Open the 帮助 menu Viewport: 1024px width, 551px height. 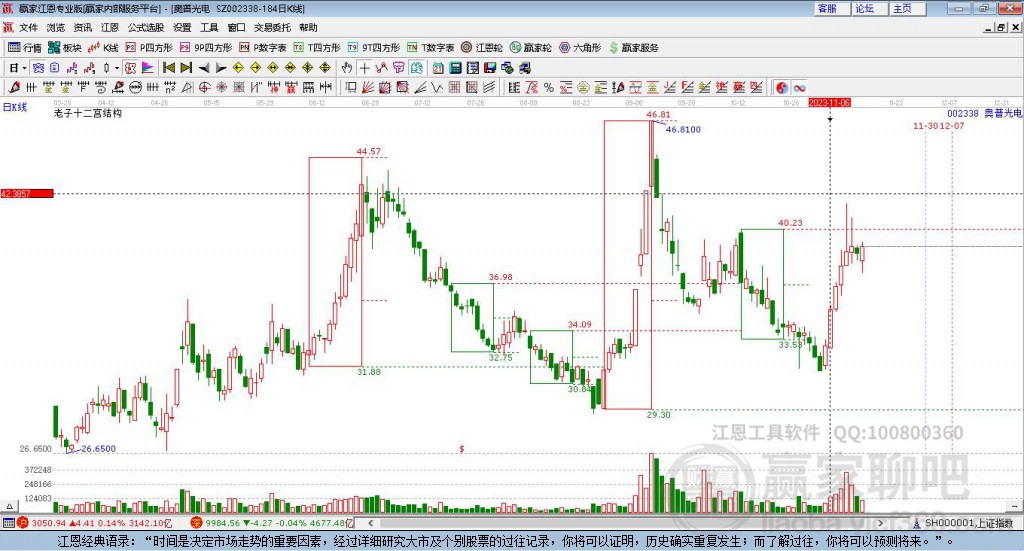coord(308,27)
